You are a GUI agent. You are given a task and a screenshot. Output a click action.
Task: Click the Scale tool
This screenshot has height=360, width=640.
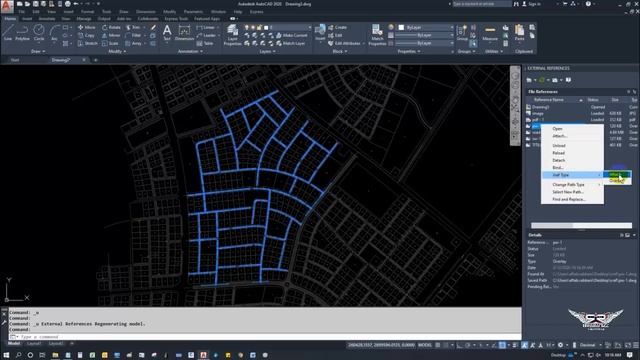pos(110,43)
